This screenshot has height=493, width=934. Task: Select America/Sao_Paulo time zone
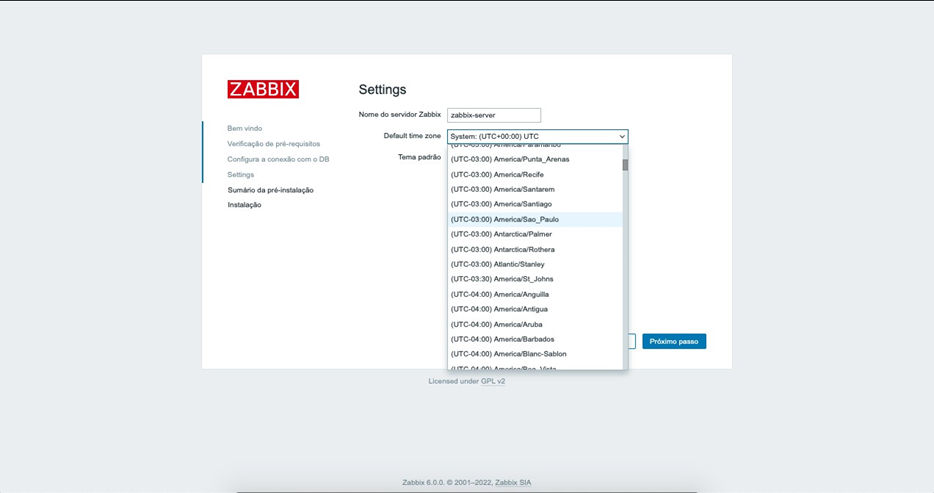[x=535, y=219]
